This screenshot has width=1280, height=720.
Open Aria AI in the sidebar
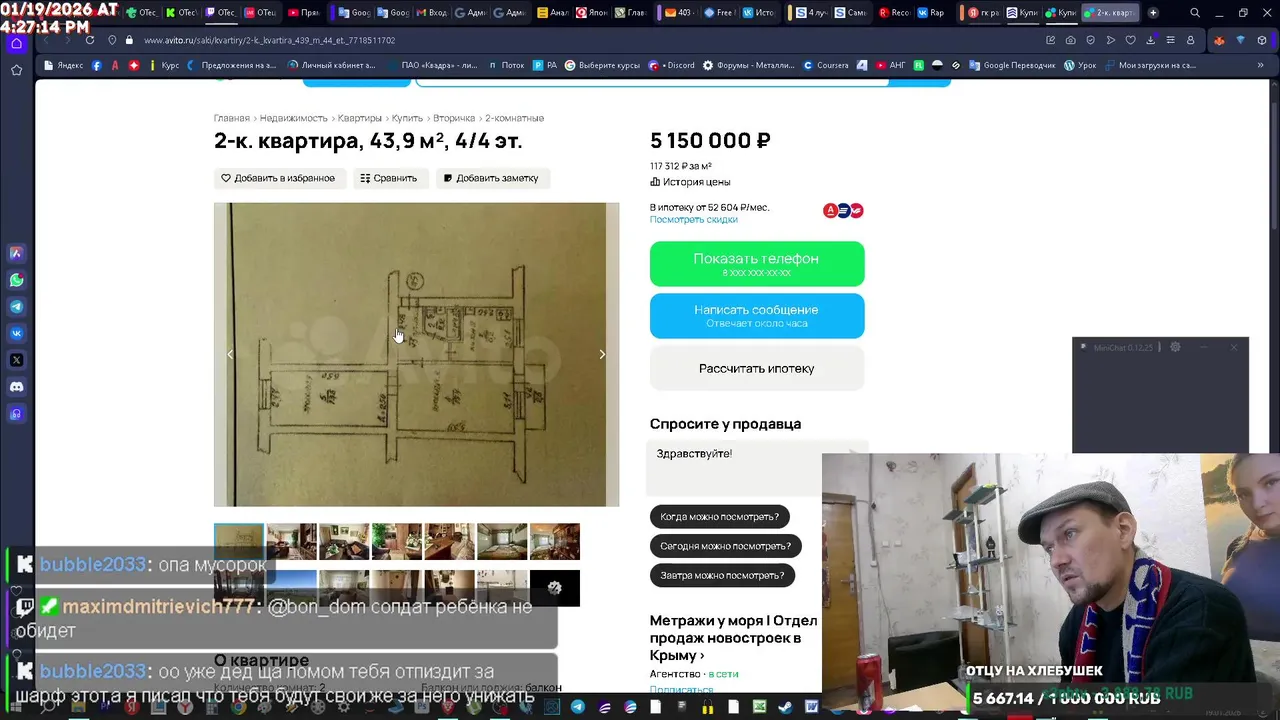point(16,253)
